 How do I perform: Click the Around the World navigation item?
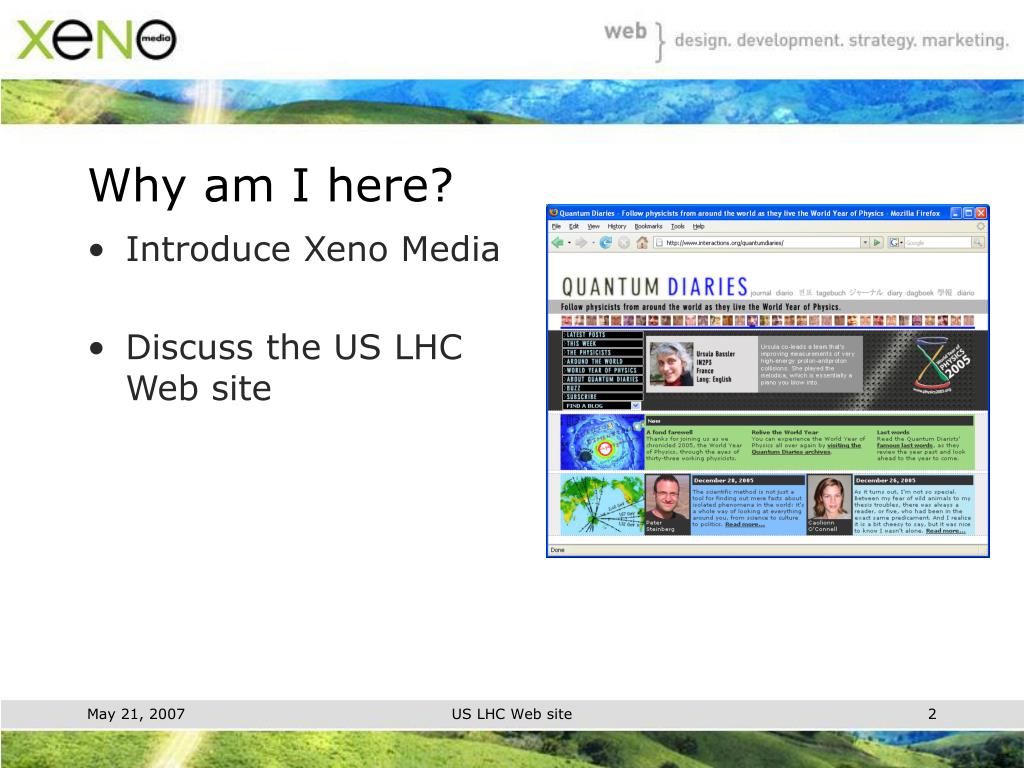click(x=603, y=361)
